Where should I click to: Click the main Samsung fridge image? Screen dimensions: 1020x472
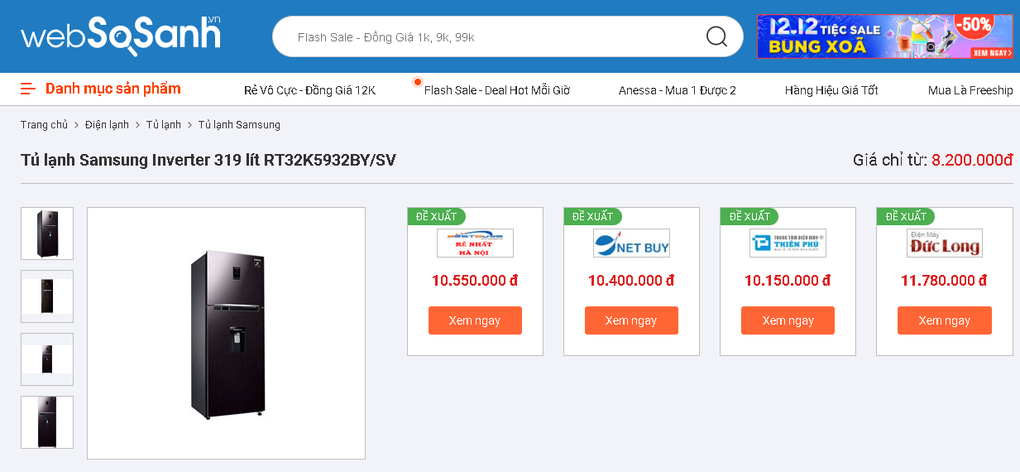point(226,334)
